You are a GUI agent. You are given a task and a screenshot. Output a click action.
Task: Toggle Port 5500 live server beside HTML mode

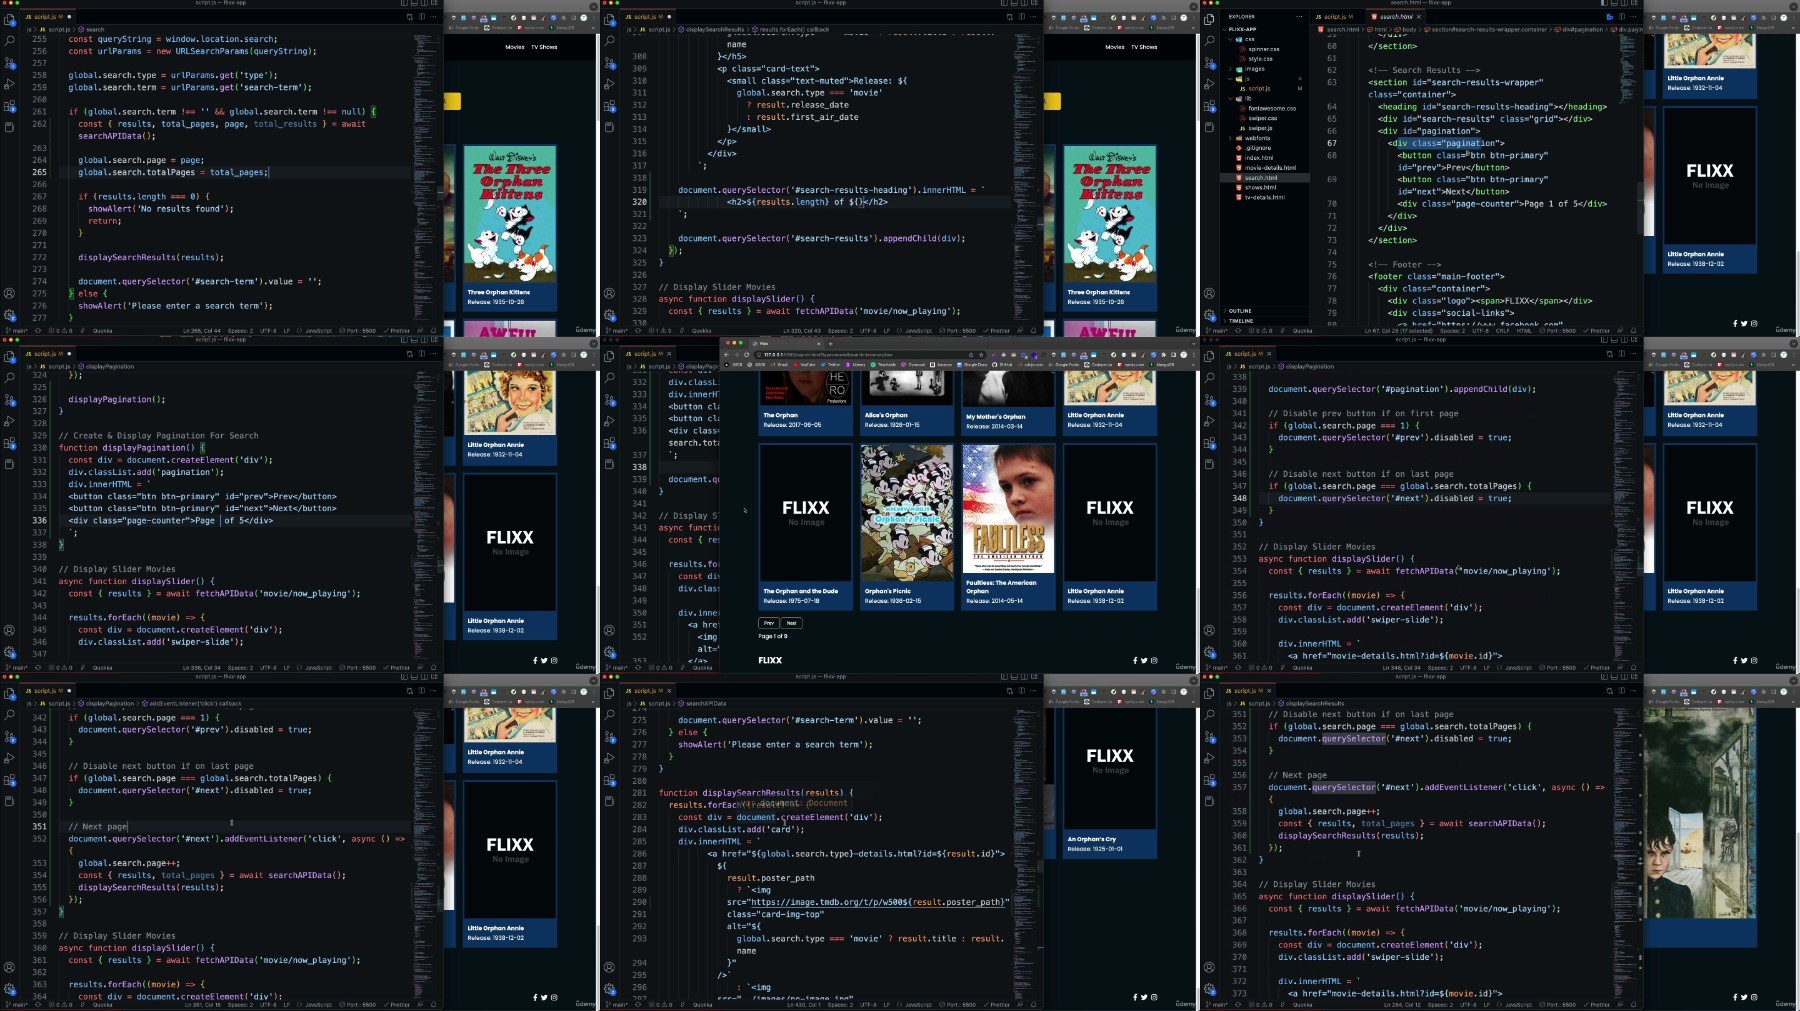pyautogui.click(x=1558, y=331)
